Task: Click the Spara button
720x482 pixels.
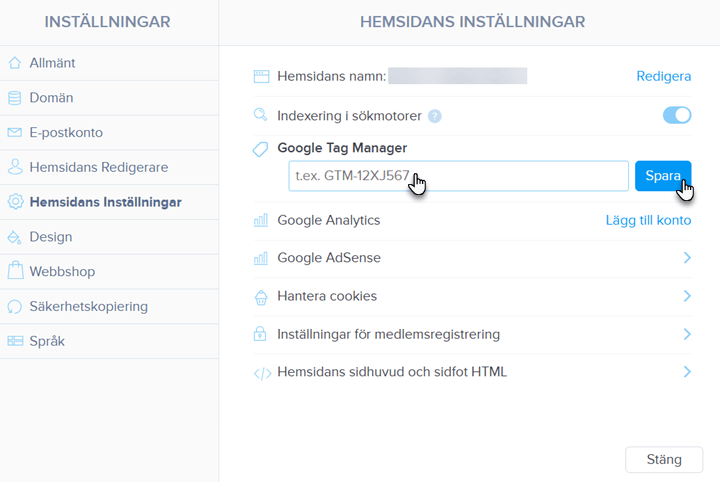Action: tap(663, 176)
